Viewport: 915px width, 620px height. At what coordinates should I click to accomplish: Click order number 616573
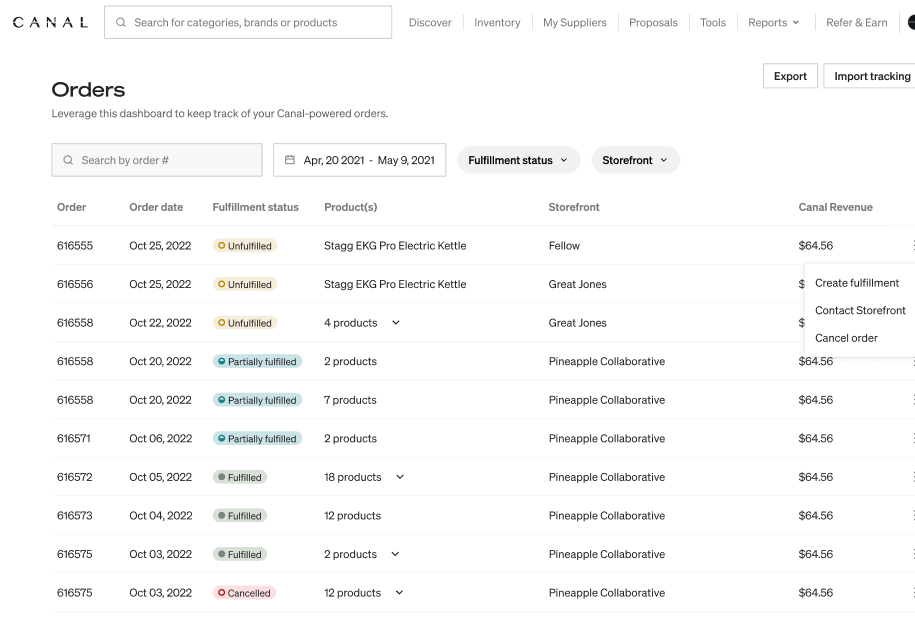coord(75,515)
